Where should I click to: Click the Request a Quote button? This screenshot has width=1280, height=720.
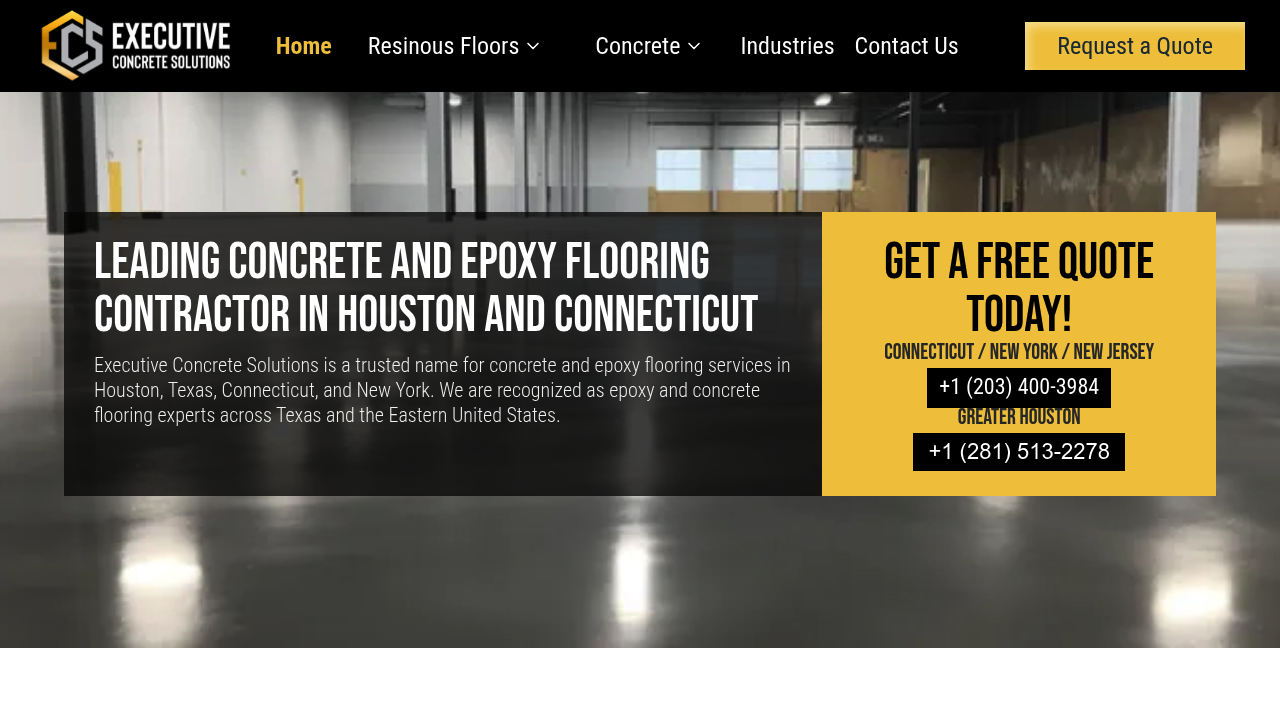1135,46
